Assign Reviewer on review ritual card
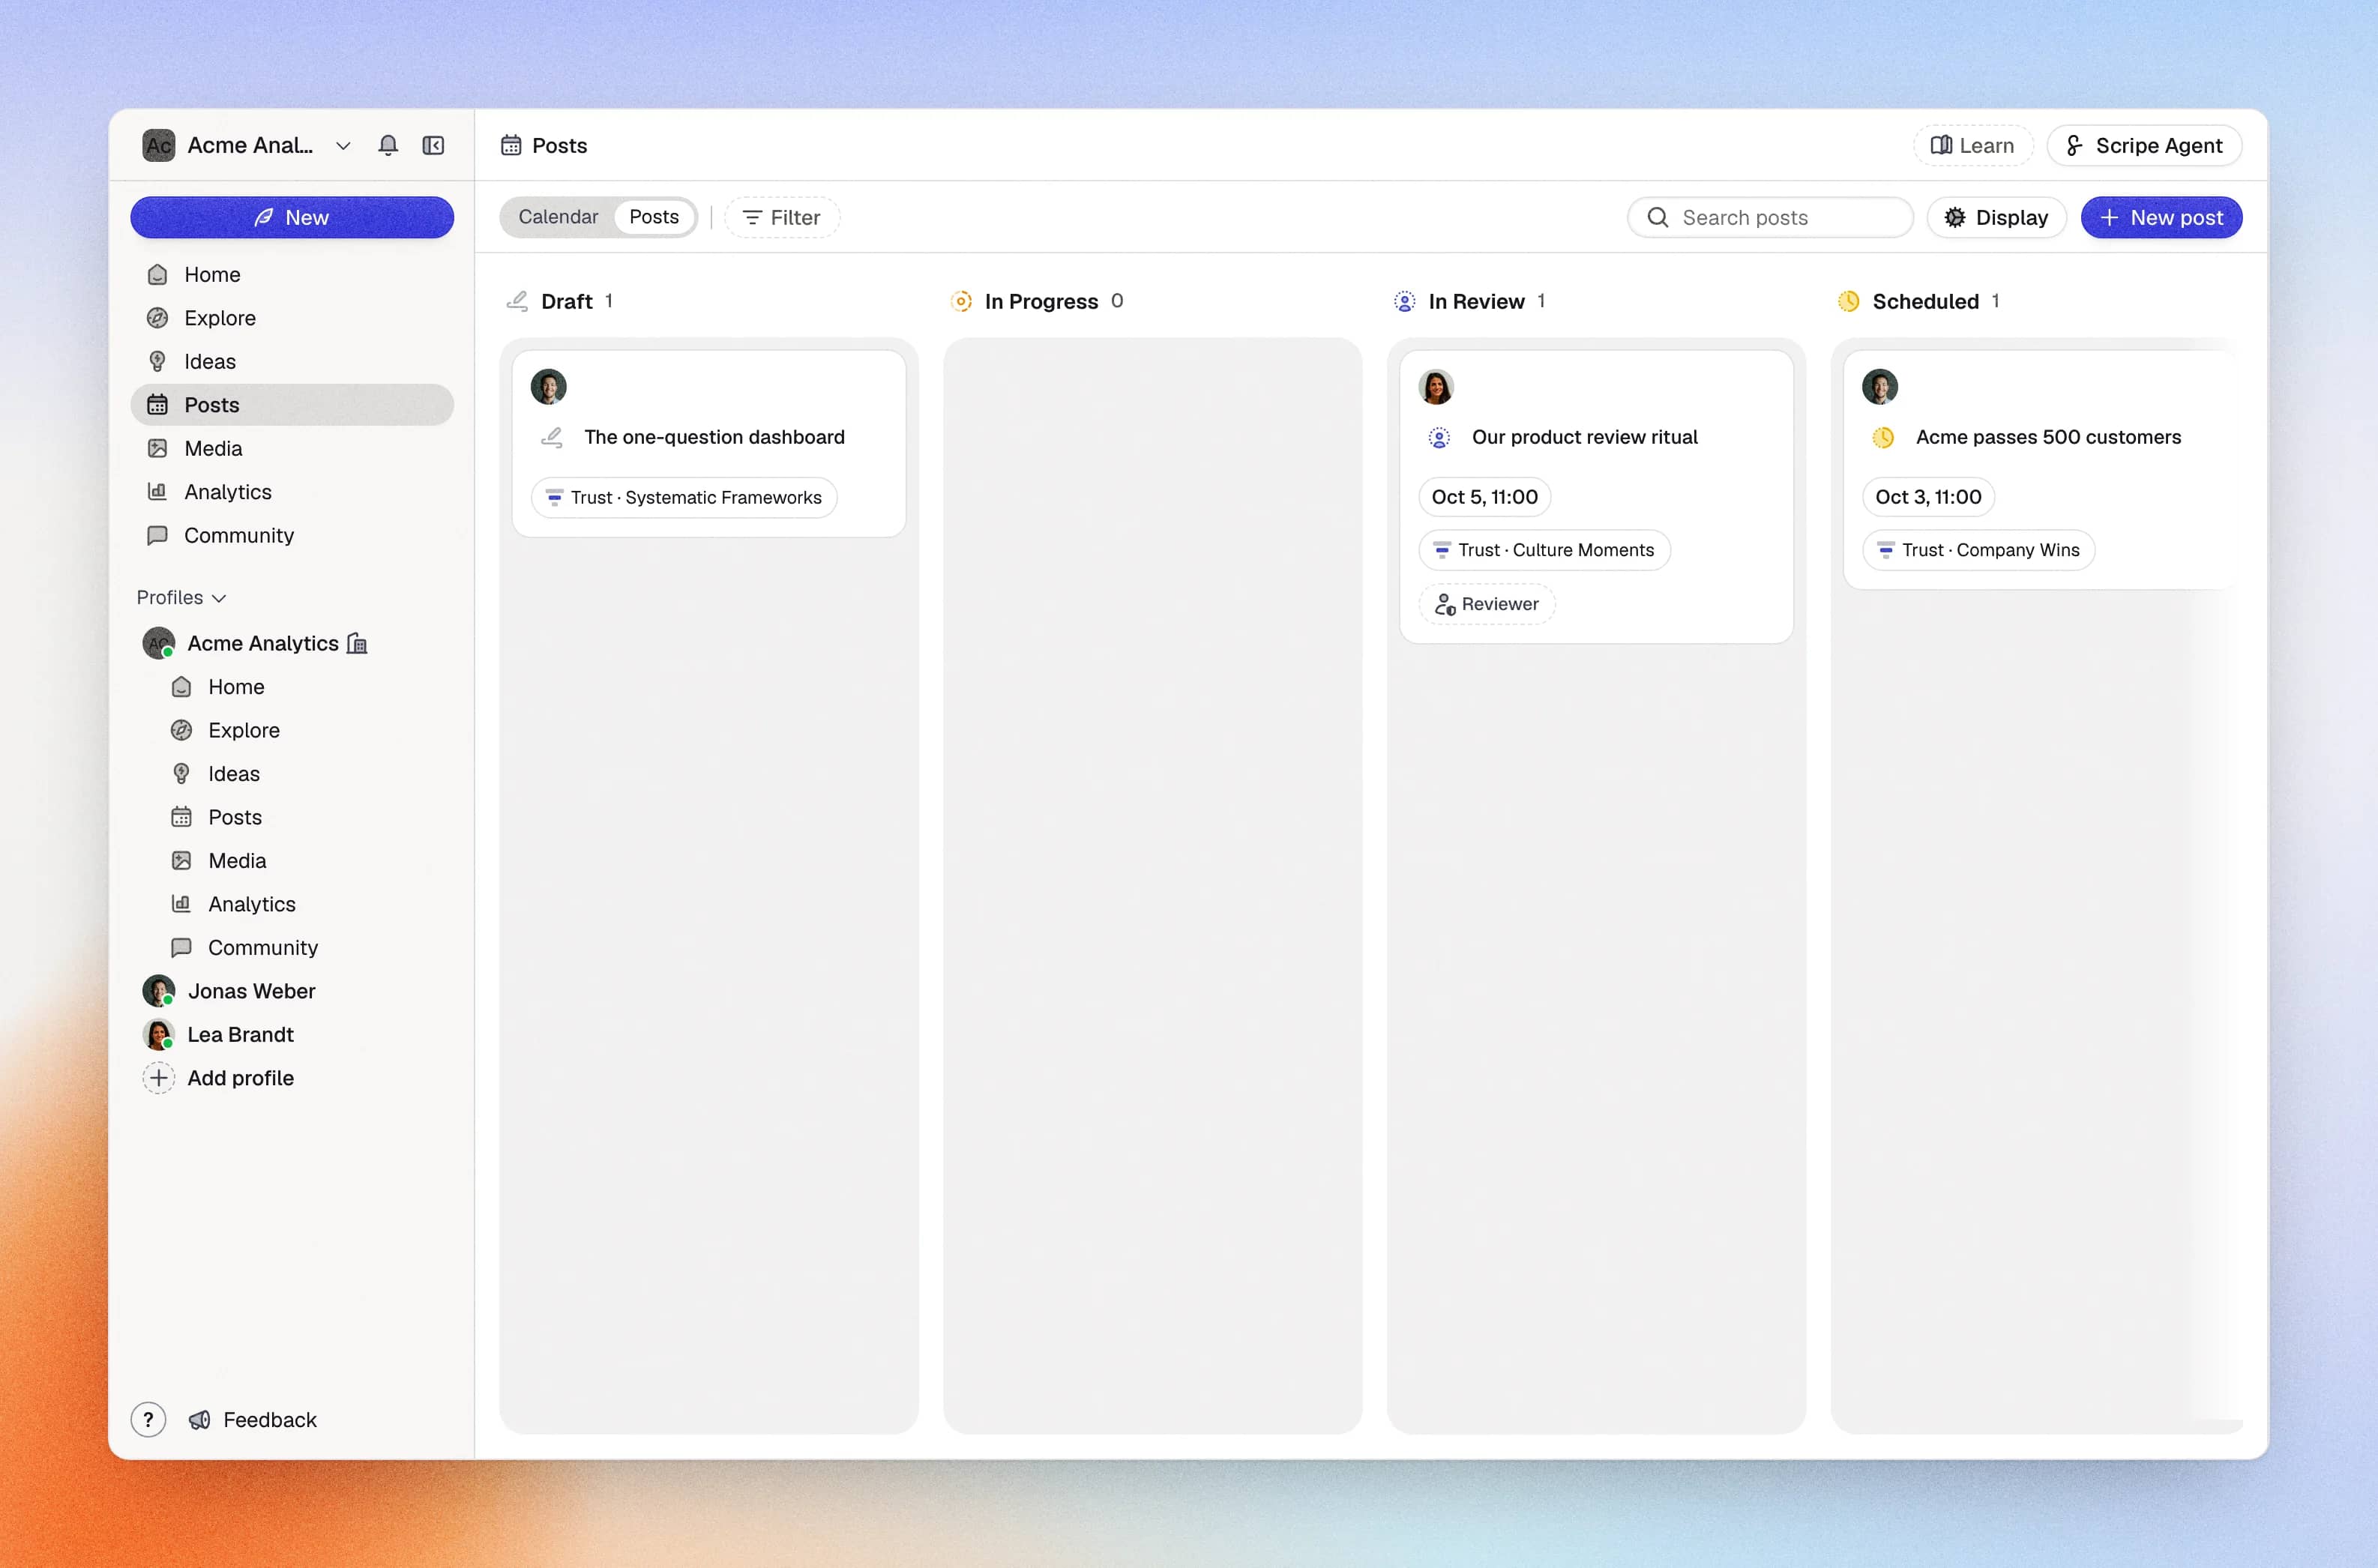Screen dimensions: 2378x1568 [1487, 604]
